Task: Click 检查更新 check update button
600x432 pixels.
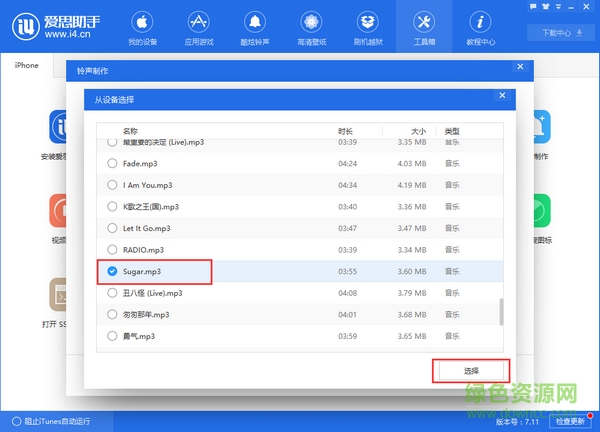Action: click(x=573, y=421)
